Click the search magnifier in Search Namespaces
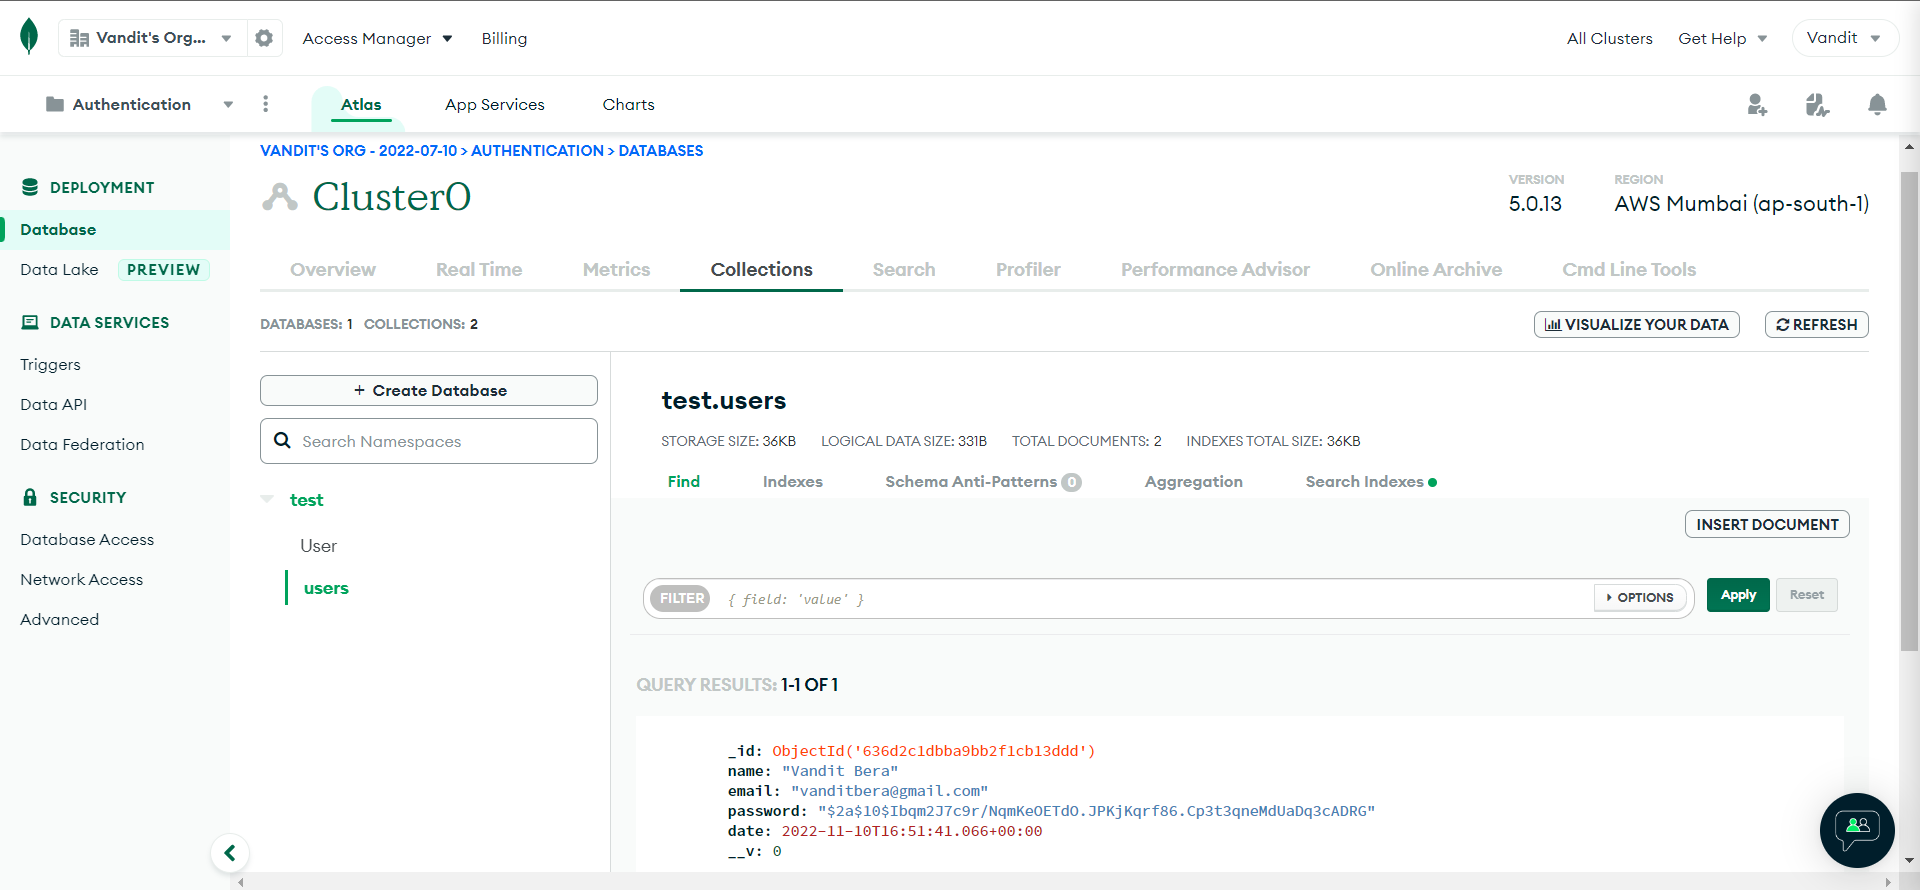 click(283, 441)
